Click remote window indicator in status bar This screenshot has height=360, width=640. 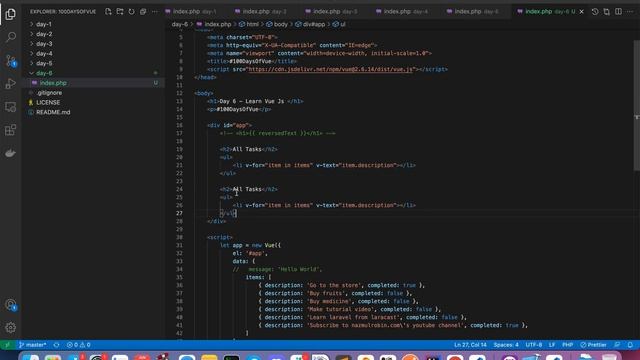(x=7, y=345)
